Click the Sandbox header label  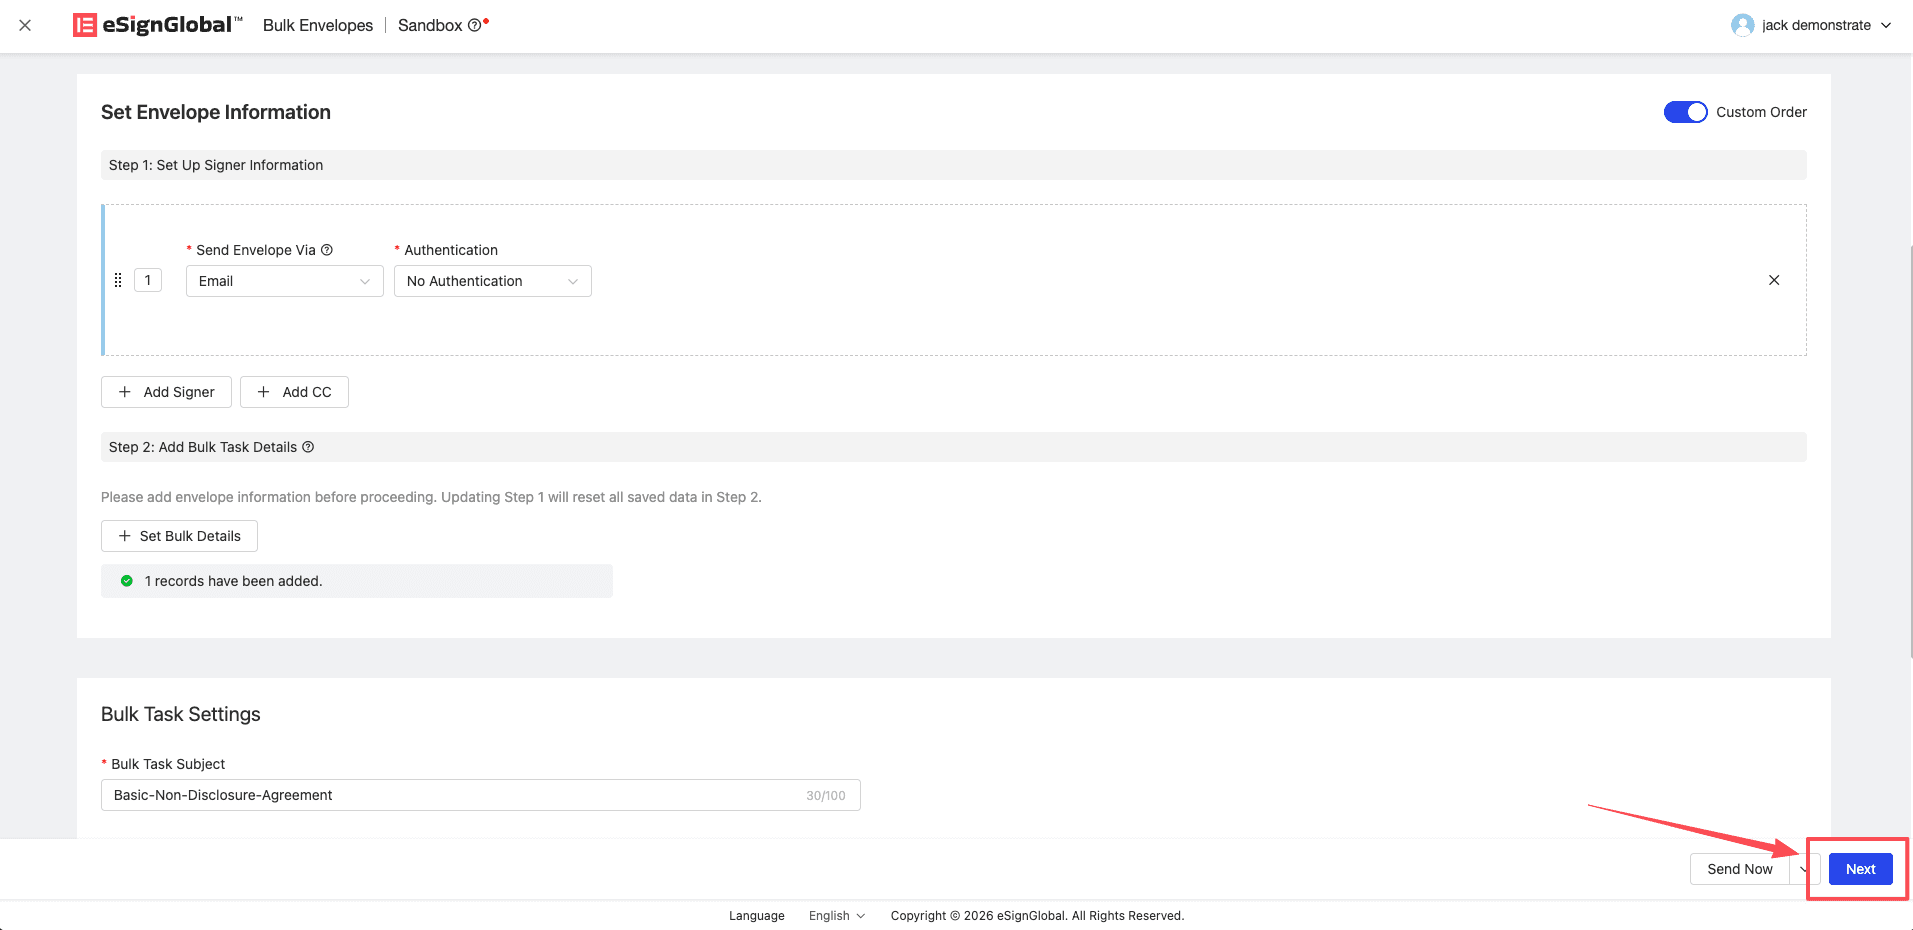pos(430,25)
